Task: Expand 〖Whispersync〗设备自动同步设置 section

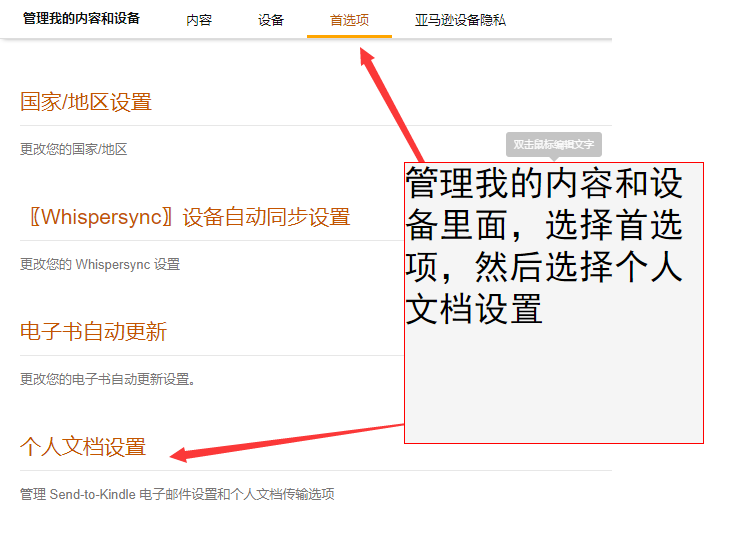Action: (185, 217)
